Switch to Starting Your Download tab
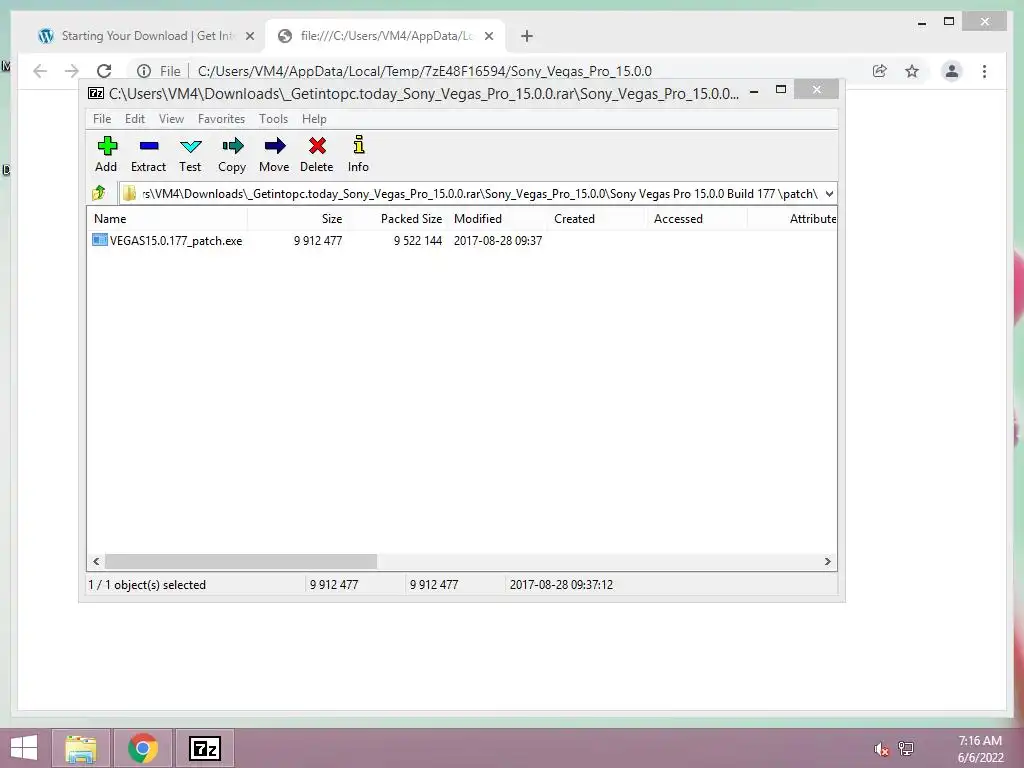This screenshot has width=1024, height=768. tap(145, 36)
